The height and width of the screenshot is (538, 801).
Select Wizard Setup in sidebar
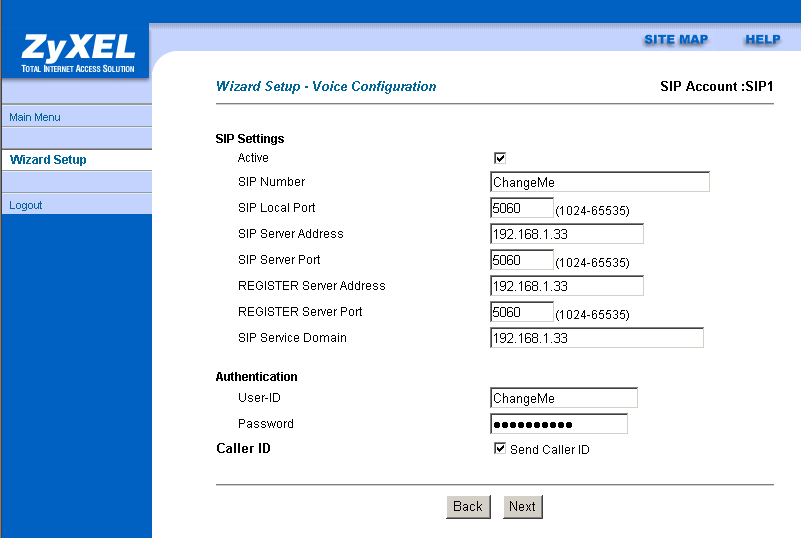pyautogui.click(x=48, y=160)
